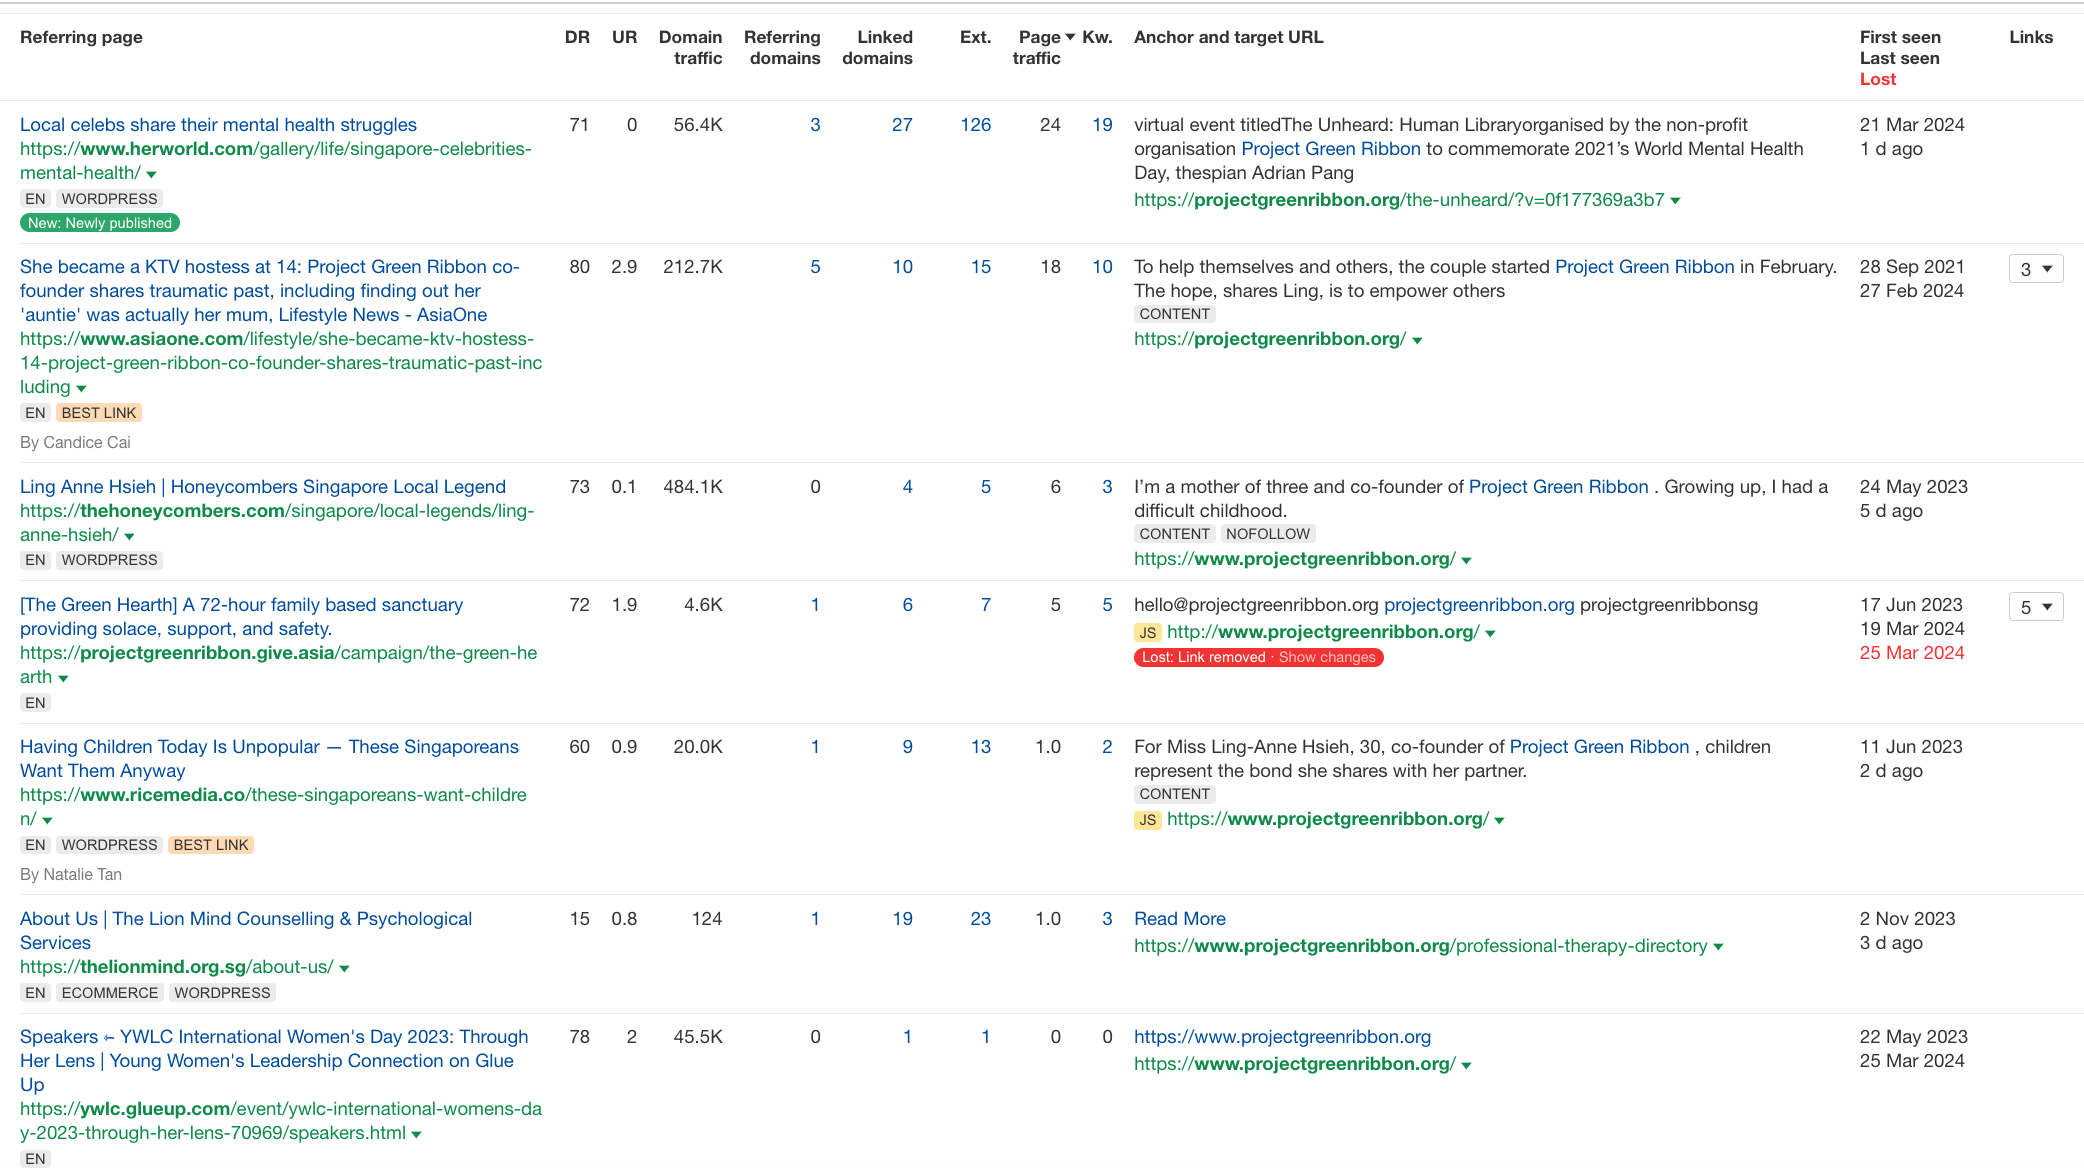The height and width of the screenshot is (1168, 2084).
Task: Open links count dropdown showing 3
Action: (2035, 269)
